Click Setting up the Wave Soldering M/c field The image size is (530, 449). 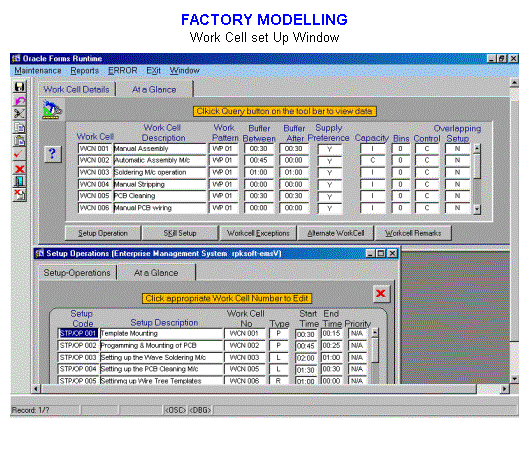[161, 357]
